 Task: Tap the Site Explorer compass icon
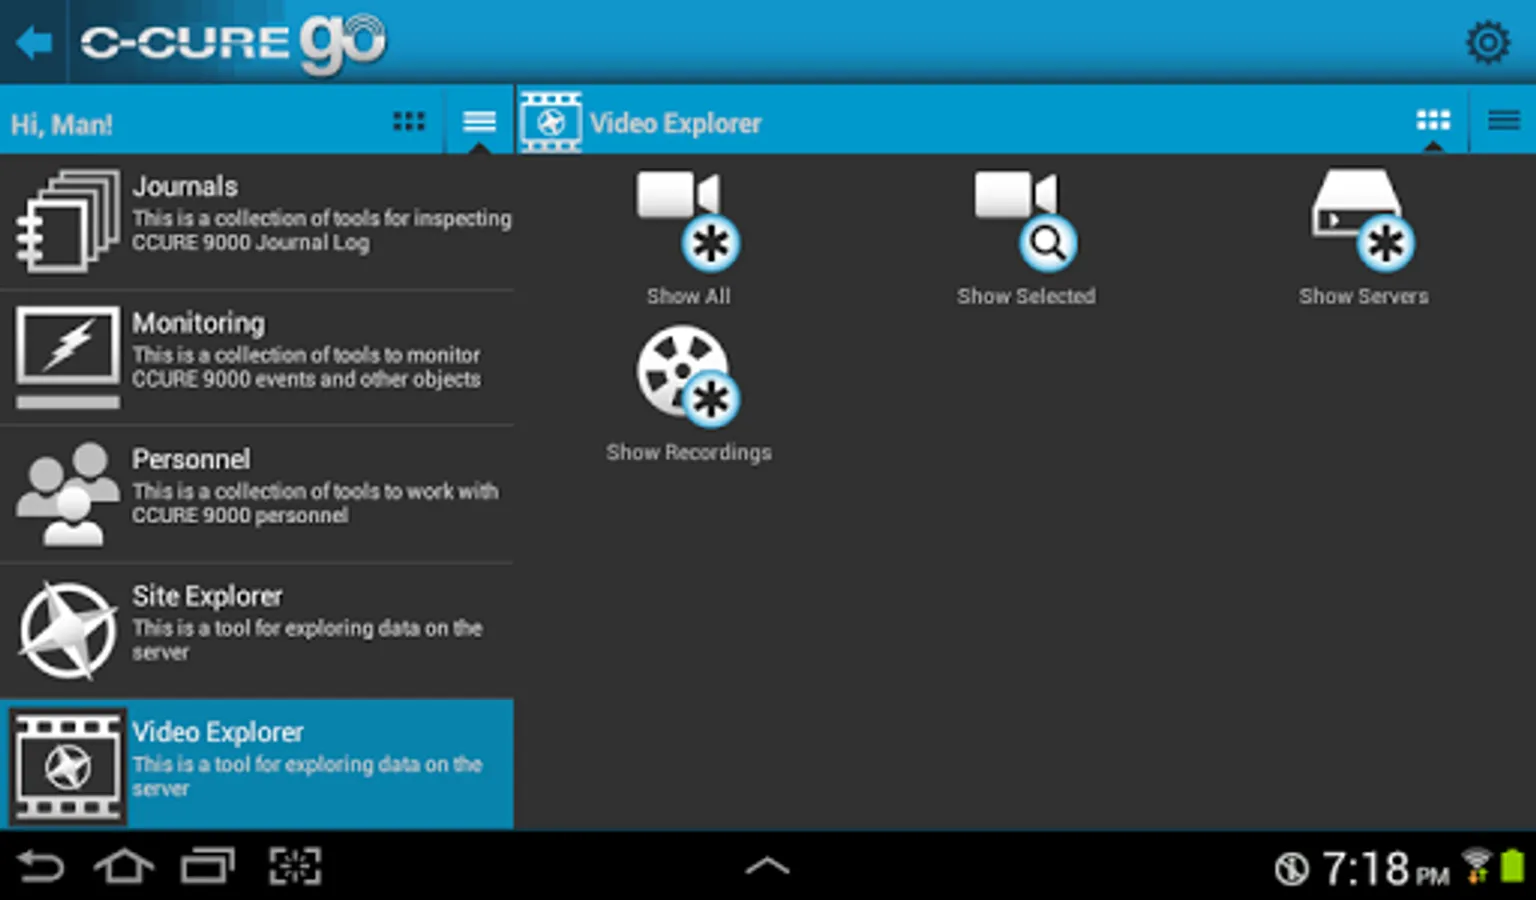pyautogui.click(x=67, y=631)
